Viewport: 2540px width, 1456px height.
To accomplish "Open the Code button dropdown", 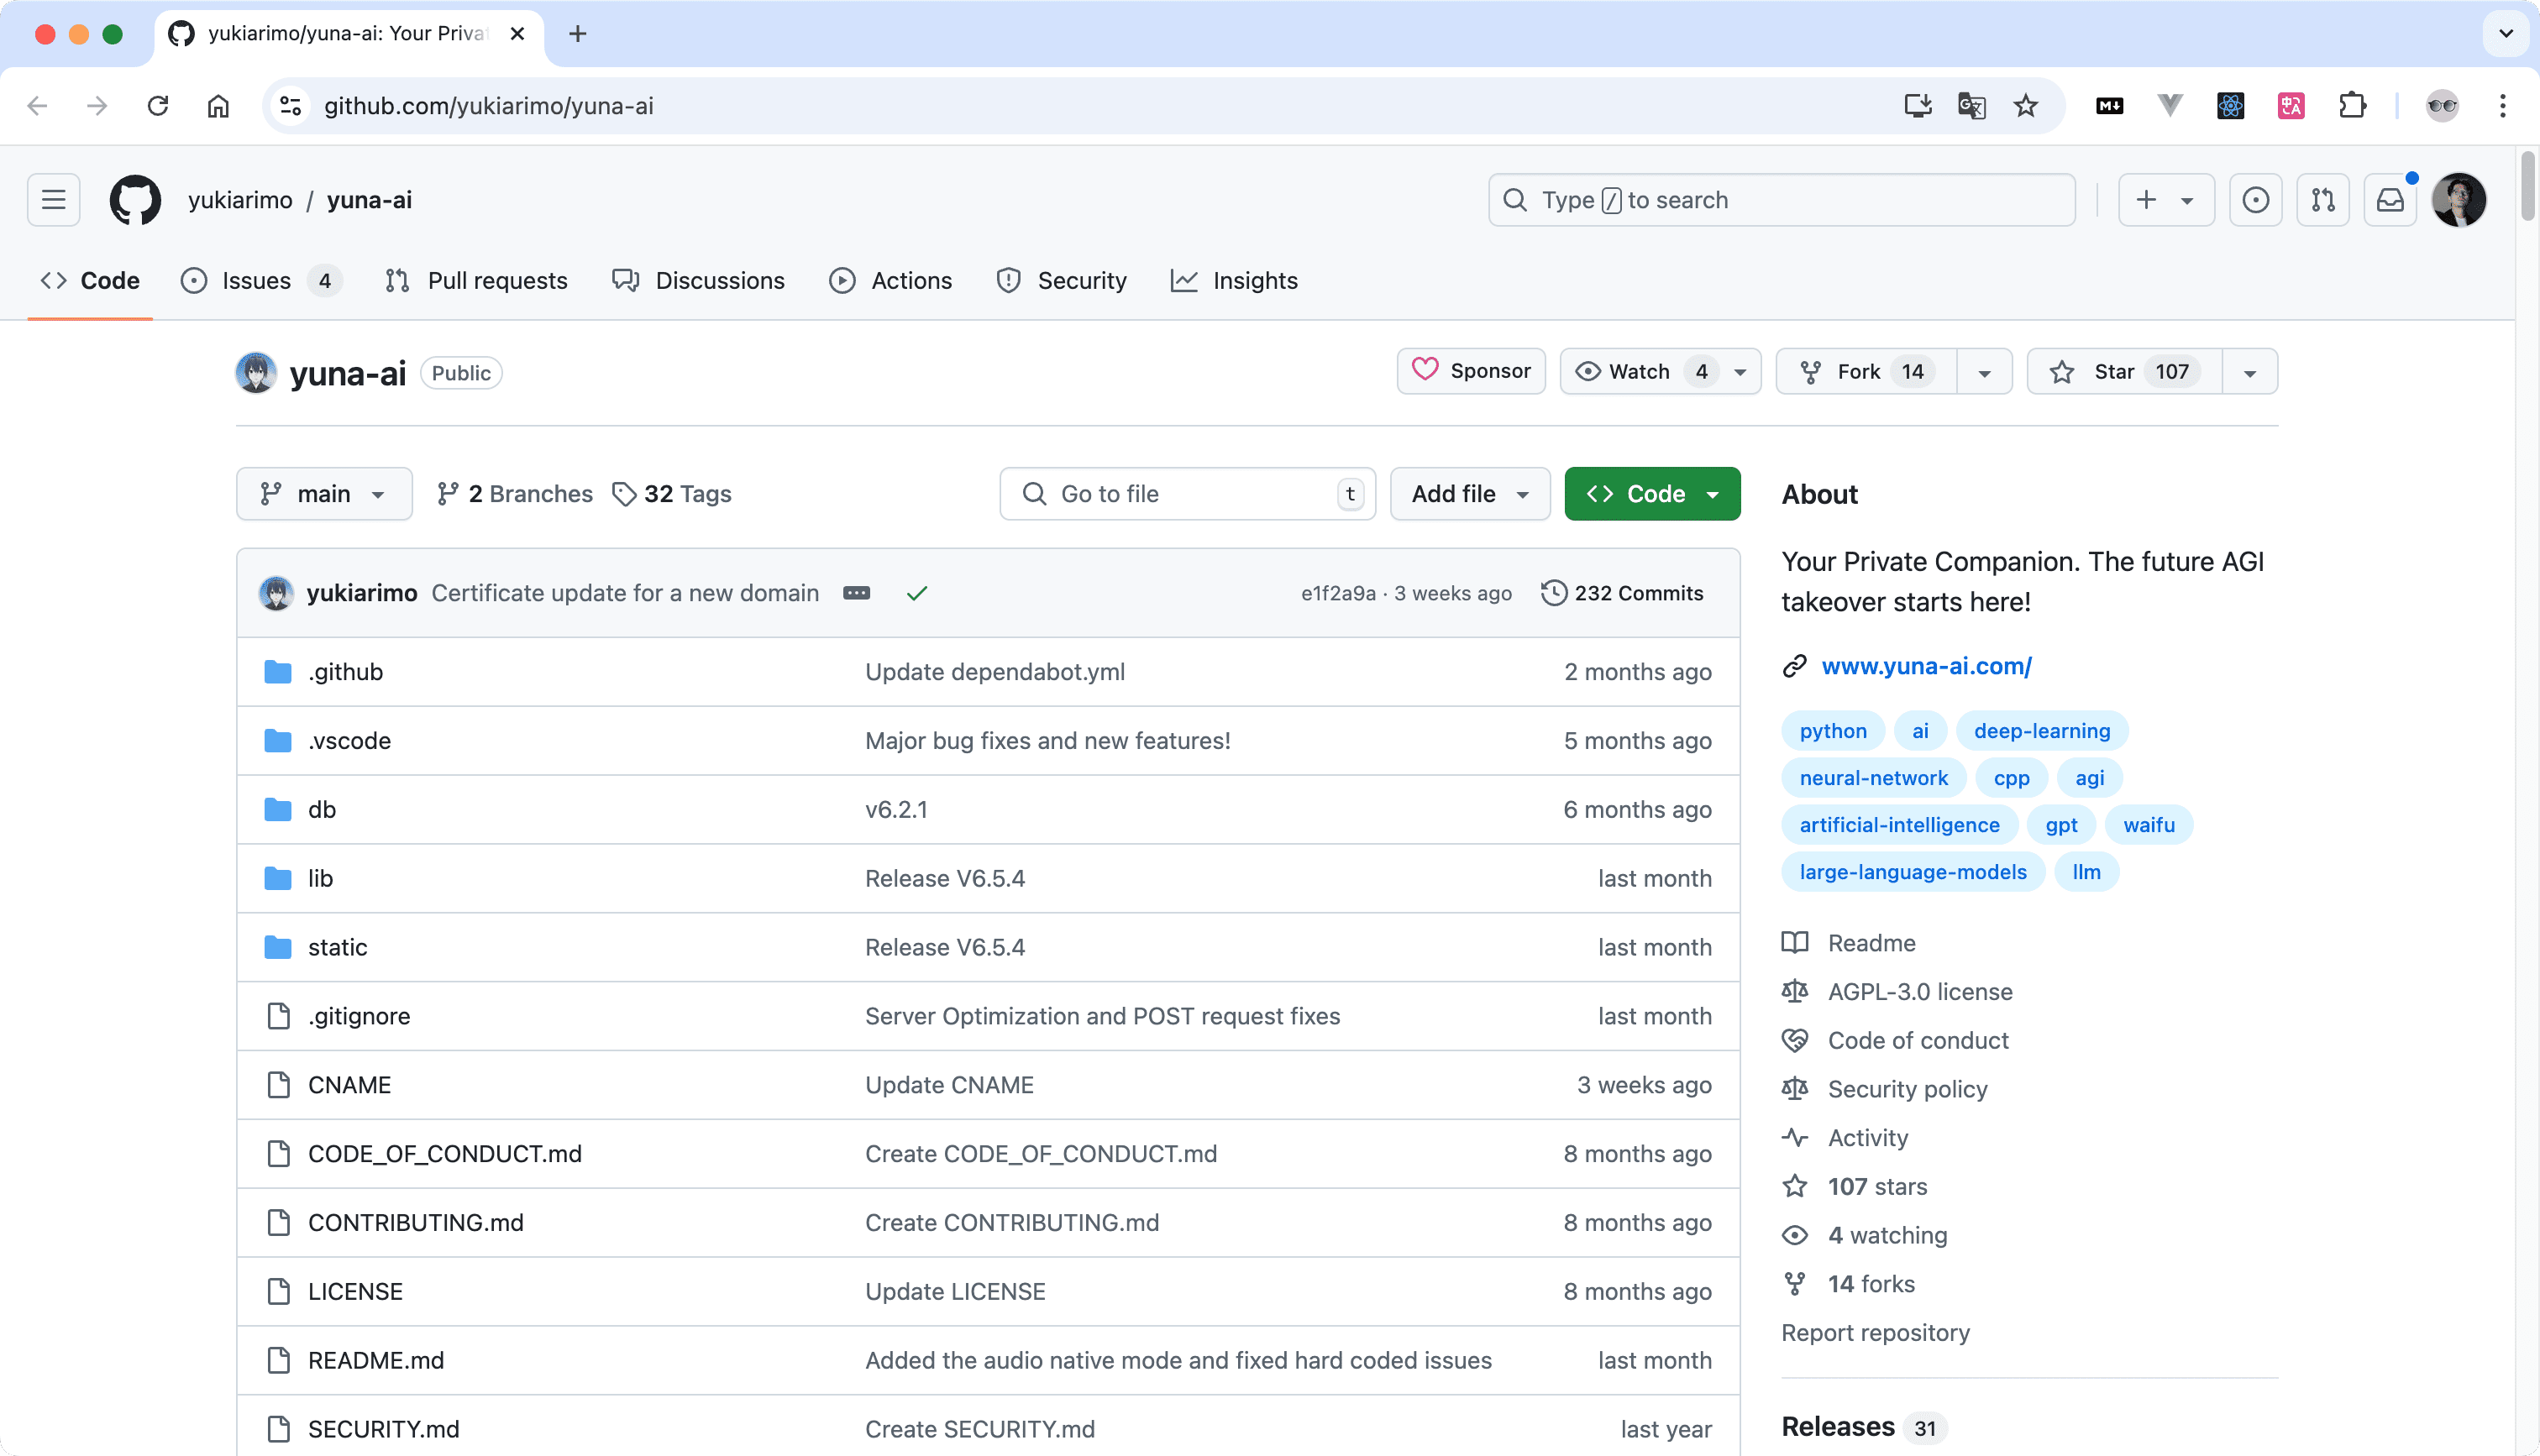I will pyautogui.click(x=1711, y=494).
